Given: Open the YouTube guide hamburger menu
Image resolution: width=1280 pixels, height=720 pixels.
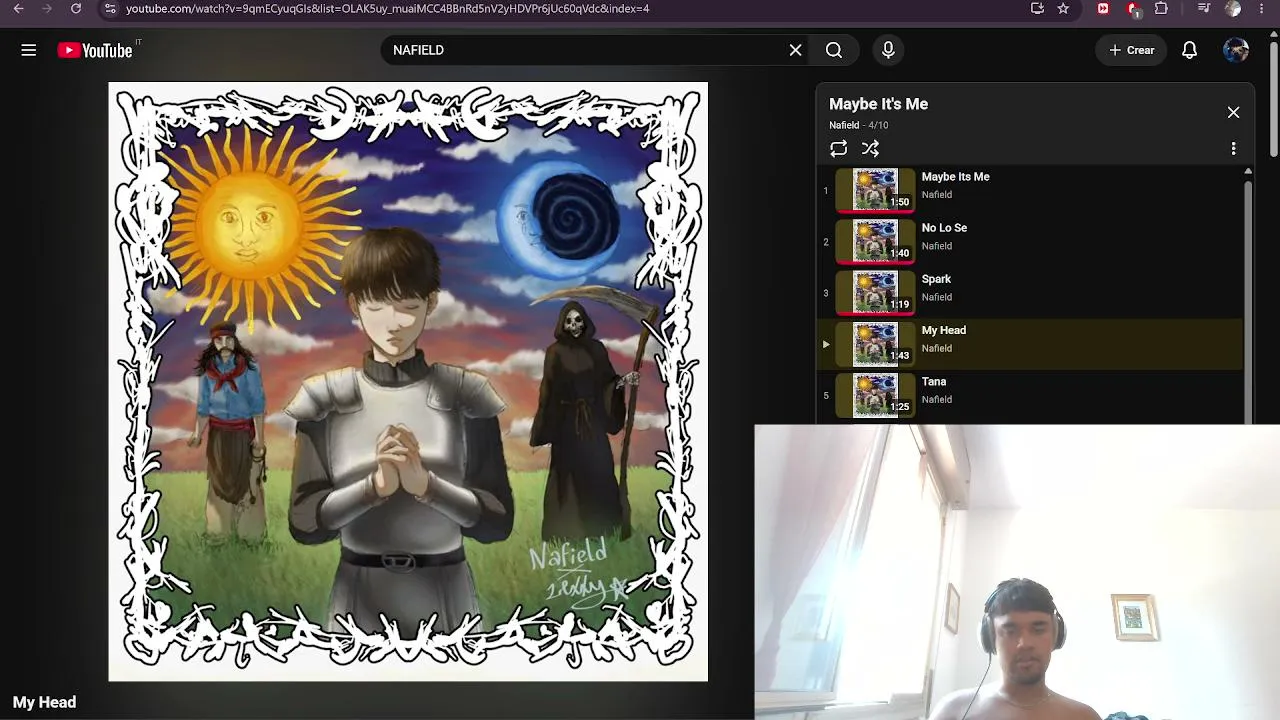Looking at the screenshot, I should pyautogui.click(x=29, y=50).
